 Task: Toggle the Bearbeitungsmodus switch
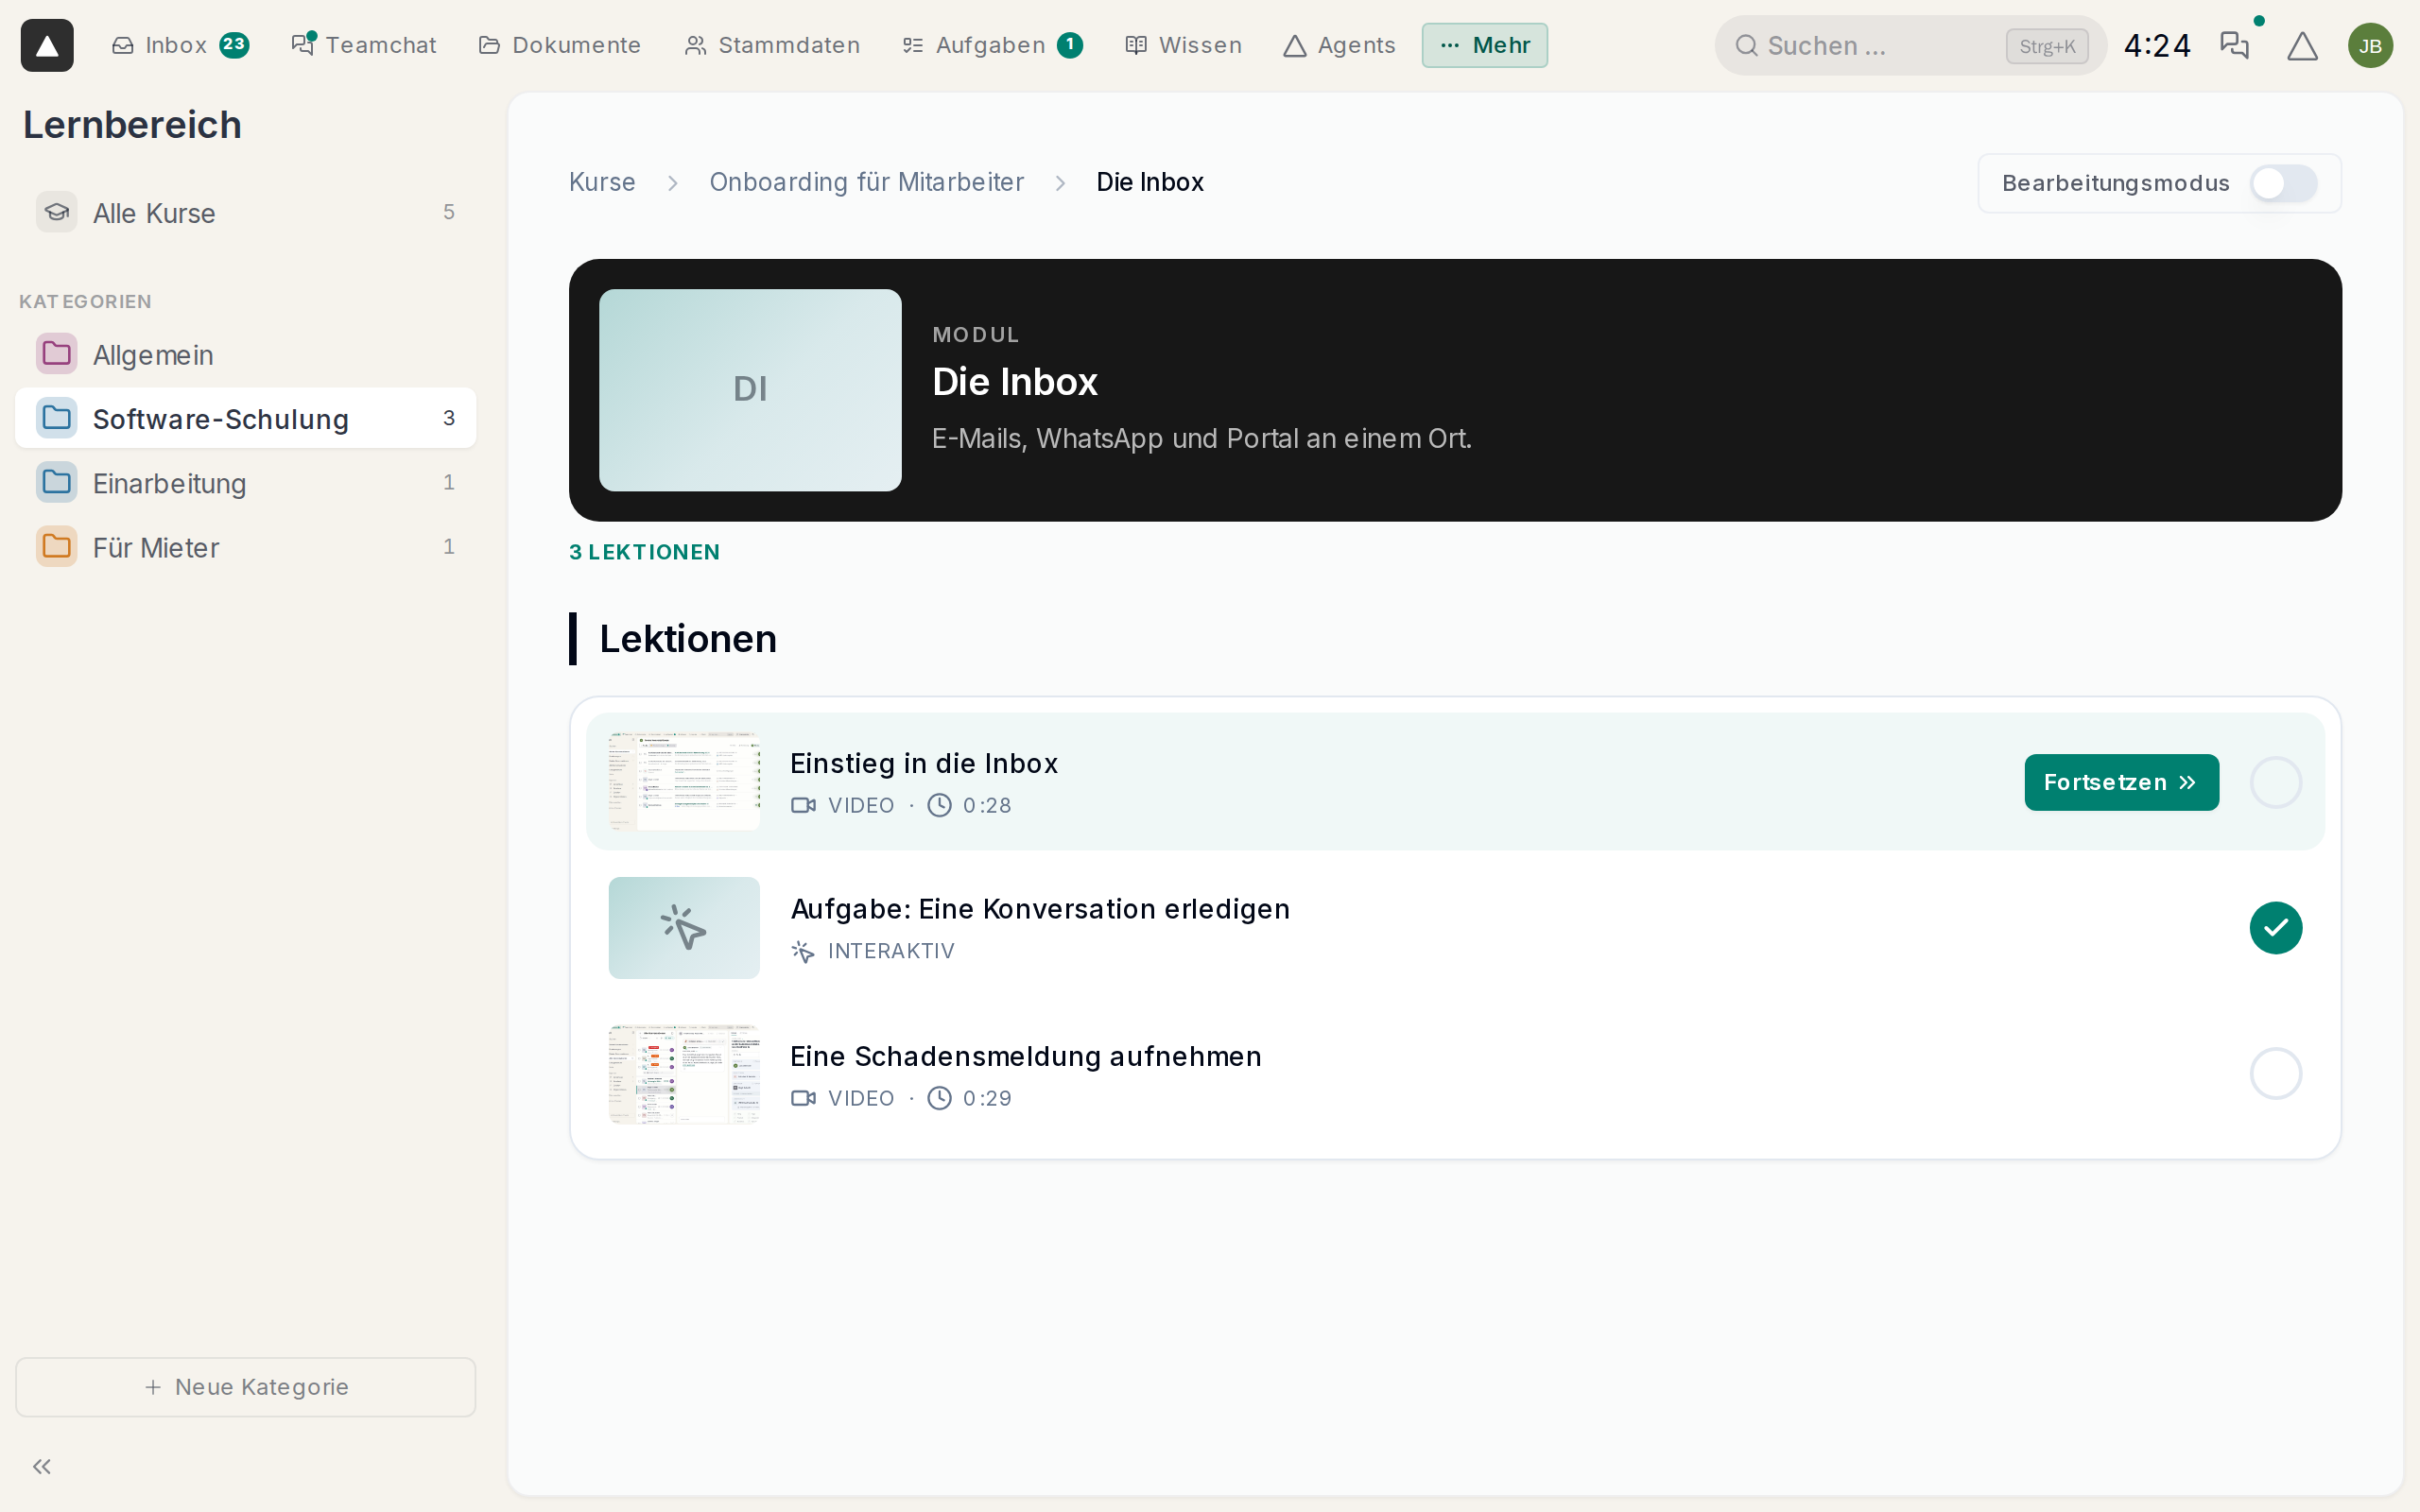2283,183
